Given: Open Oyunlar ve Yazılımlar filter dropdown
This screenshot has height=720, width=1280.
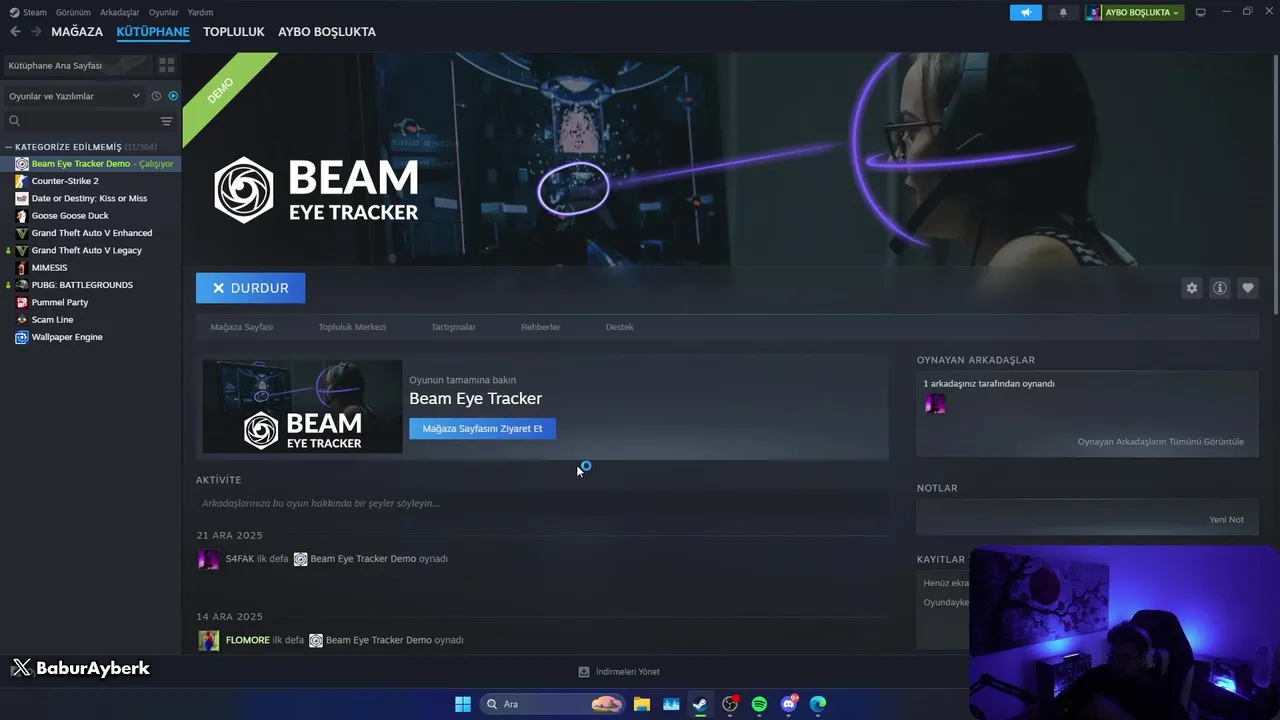Looking at the screenshot, I should [x=75, y=96].
